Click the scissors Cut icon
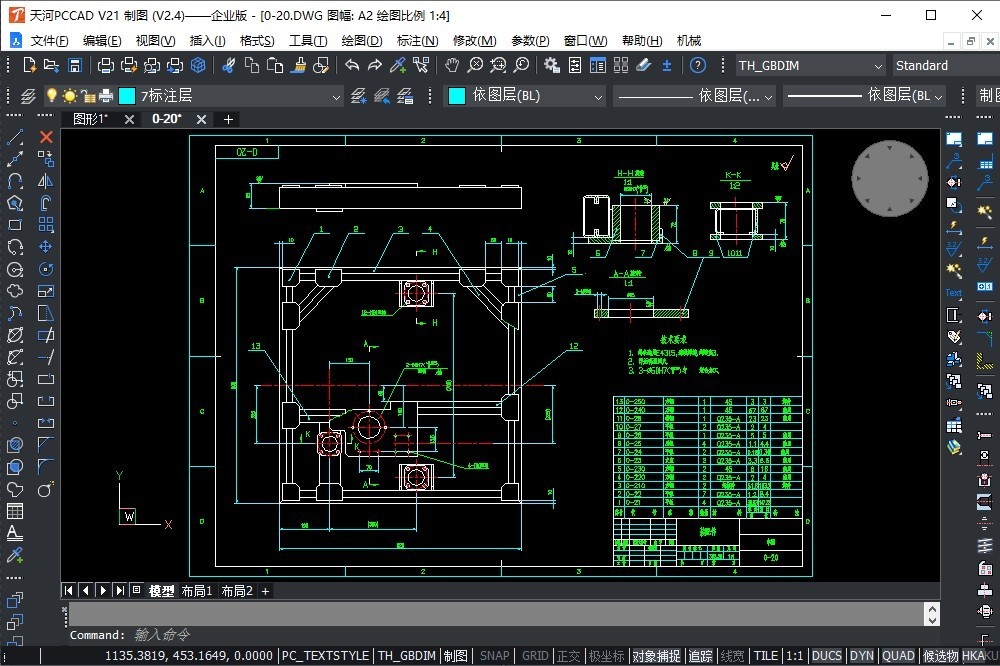The width and height of the screenshot is (1000, 666). 229,65
